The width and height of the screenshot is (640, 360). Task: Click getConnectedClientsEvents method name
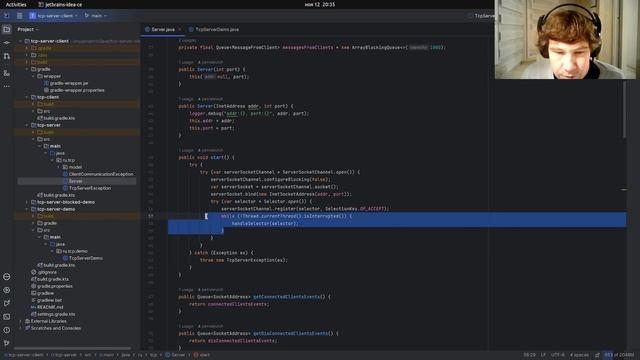pos(286,297)
